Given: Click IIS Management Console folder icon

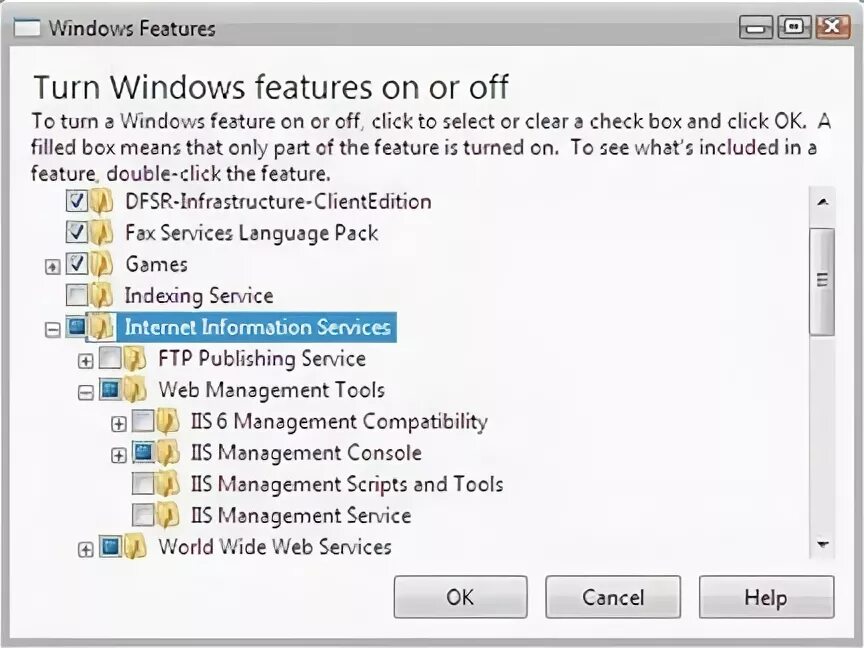Looking at the screenshot, I should [x=168, y=453].
